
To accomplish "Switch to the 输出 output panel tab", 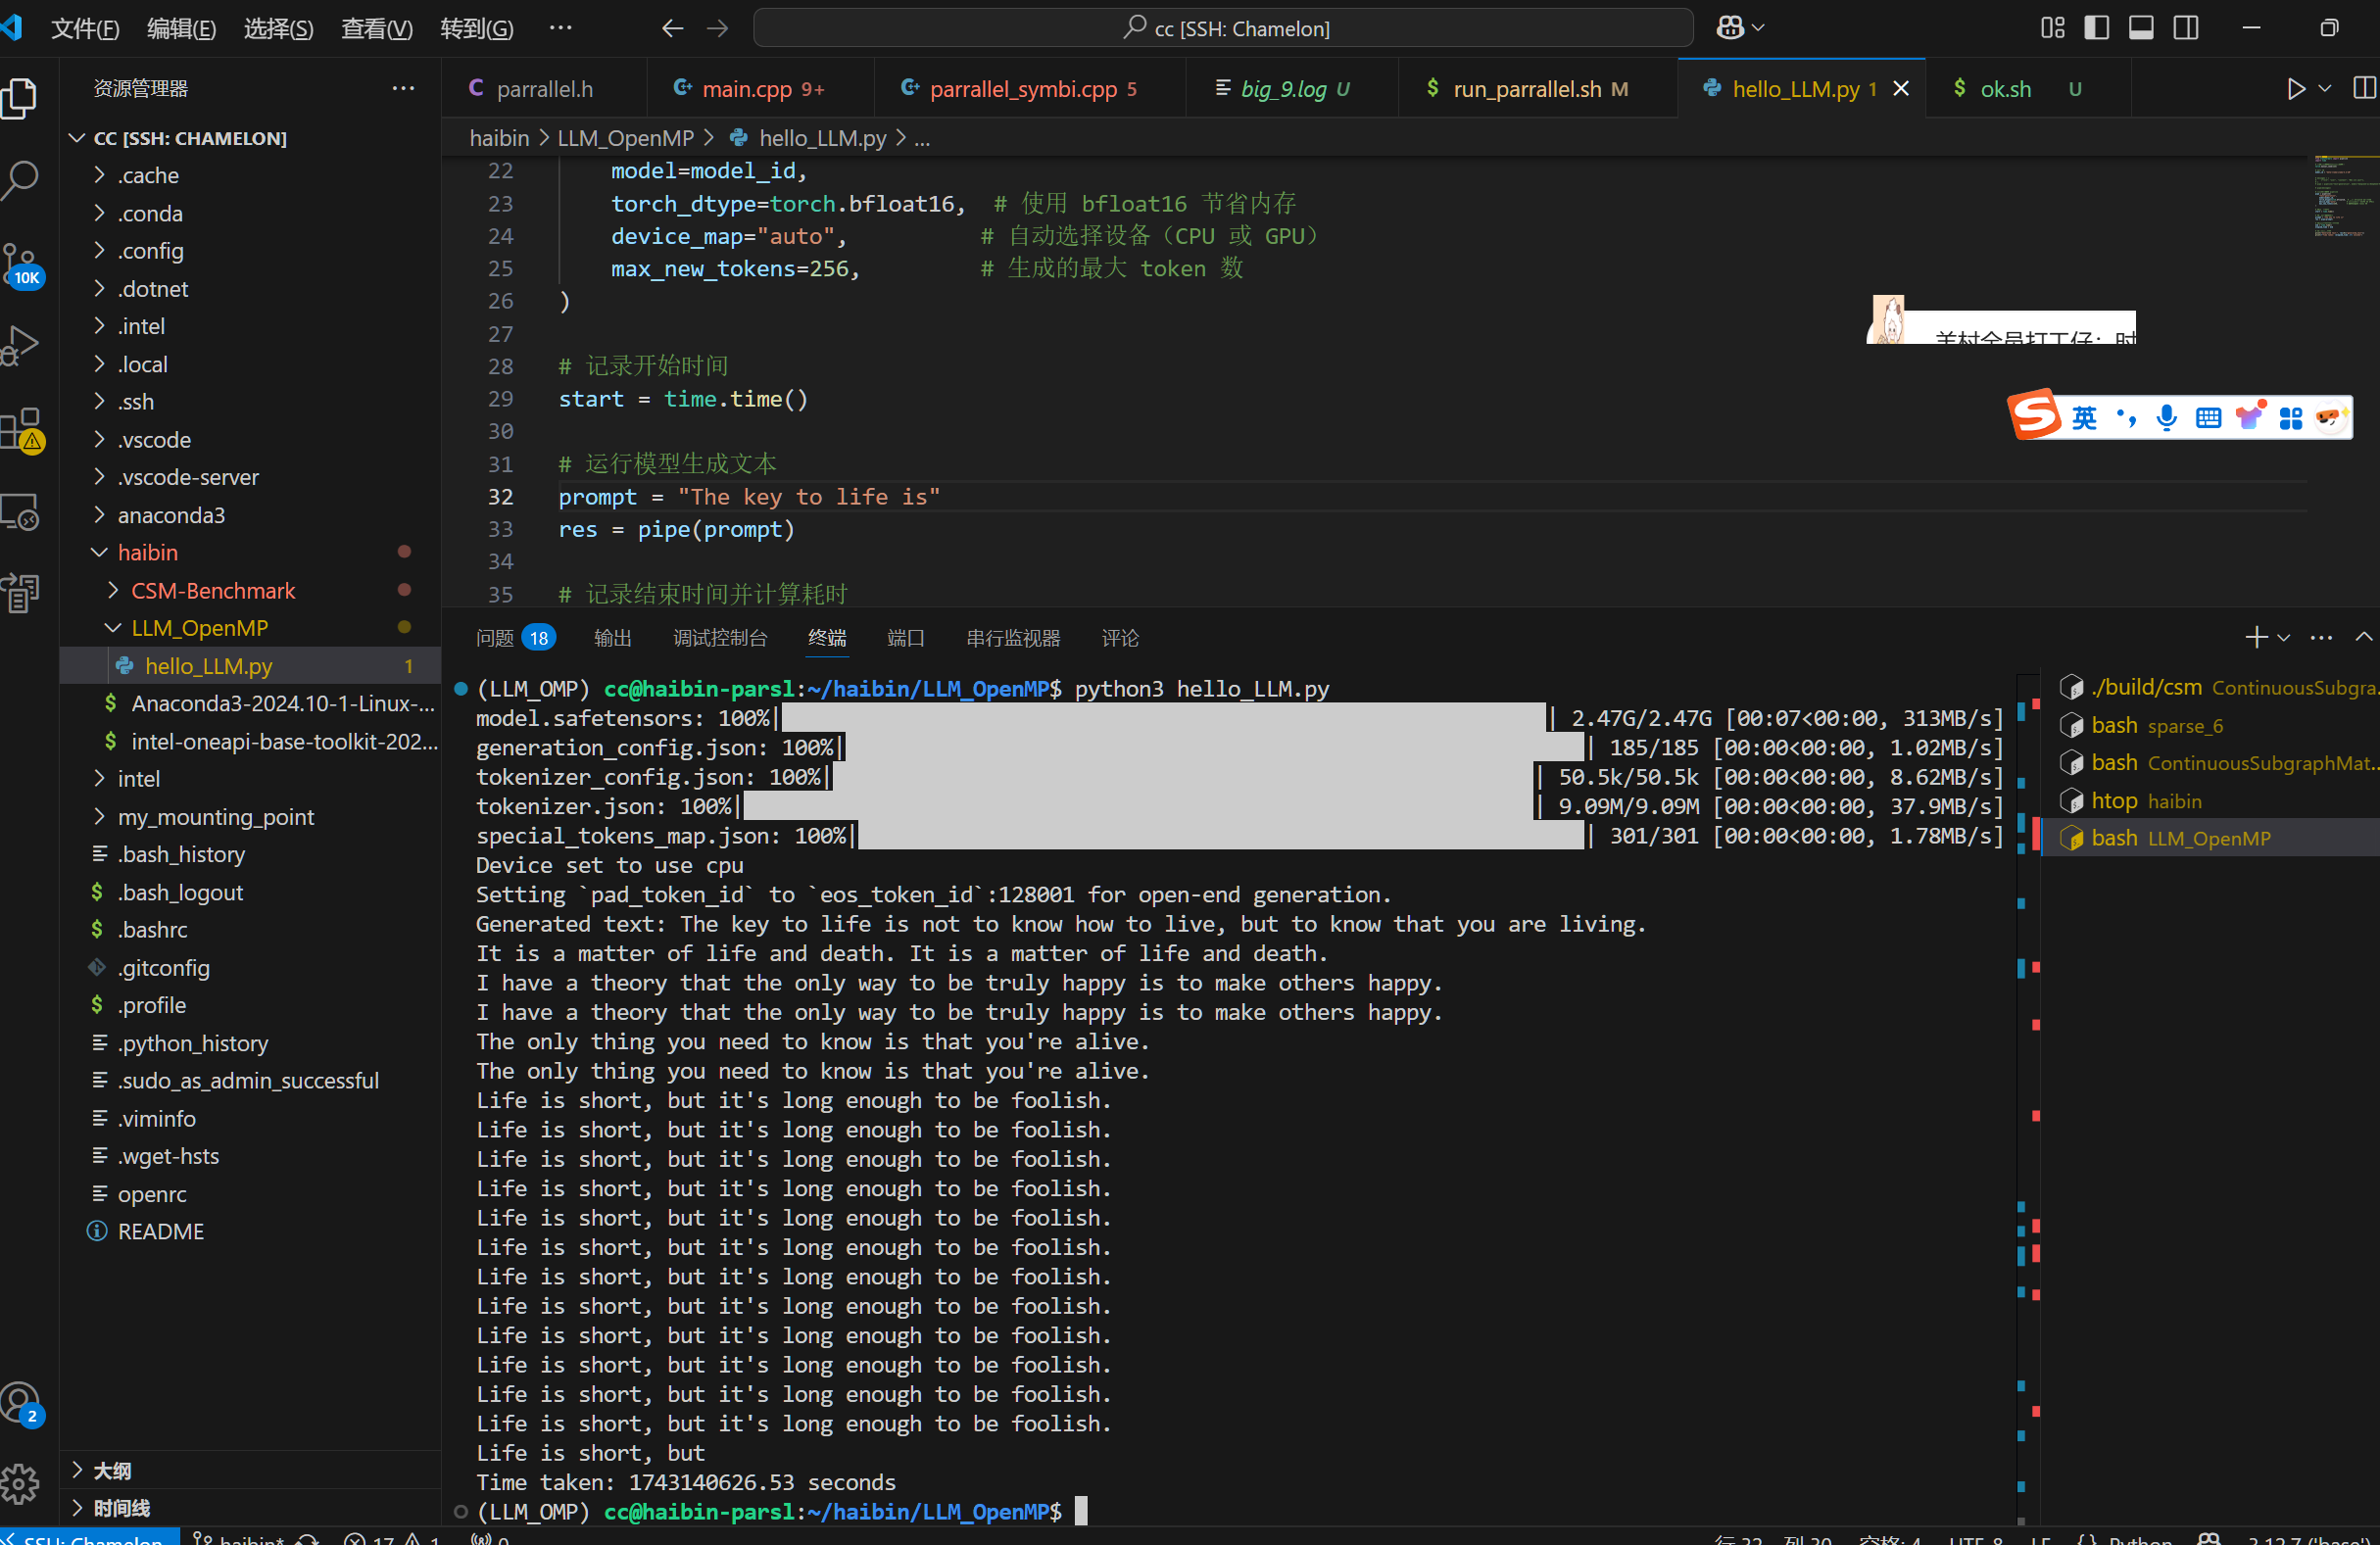I will click(x=612, y=638).
